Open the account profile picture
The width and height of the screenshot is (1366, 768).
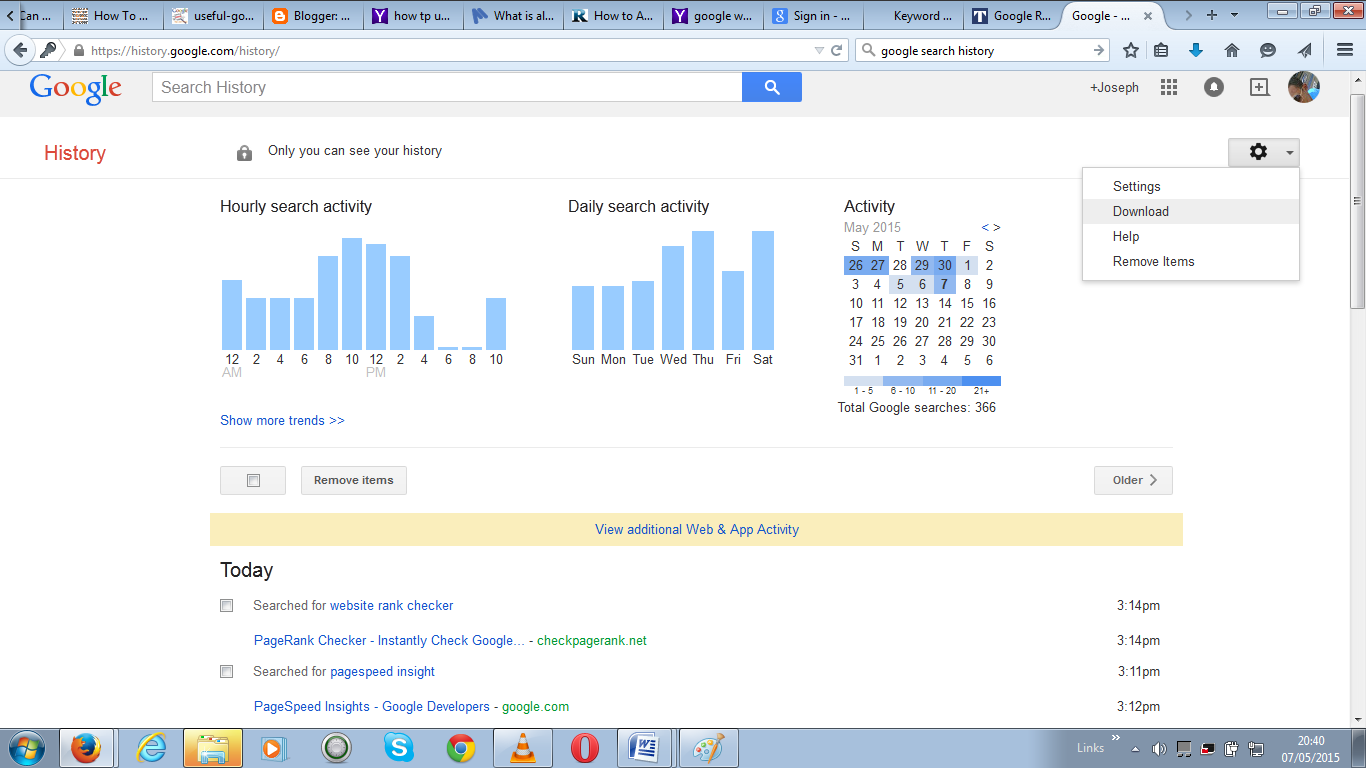tap(1304, 87)
